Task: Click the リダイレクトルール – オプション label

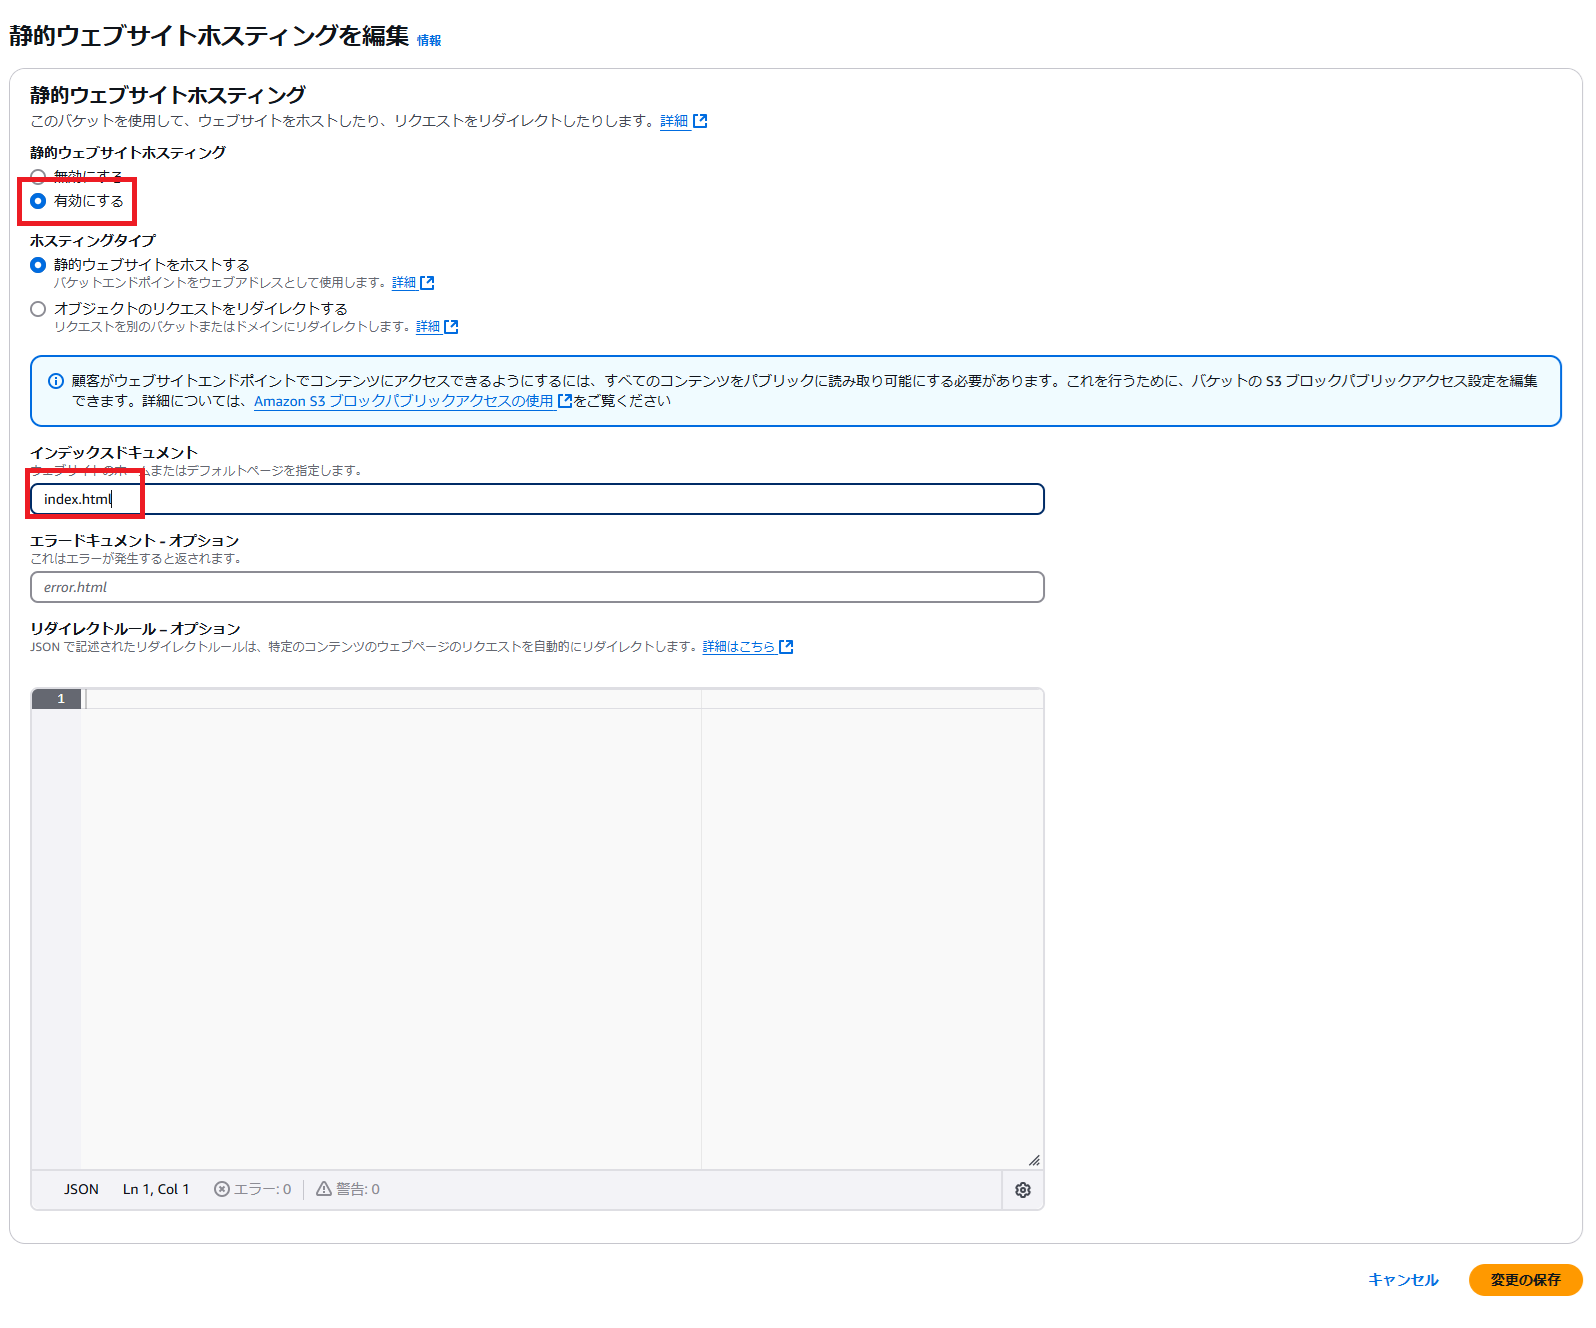Action: pyautogui.click(x=135, y=629)
